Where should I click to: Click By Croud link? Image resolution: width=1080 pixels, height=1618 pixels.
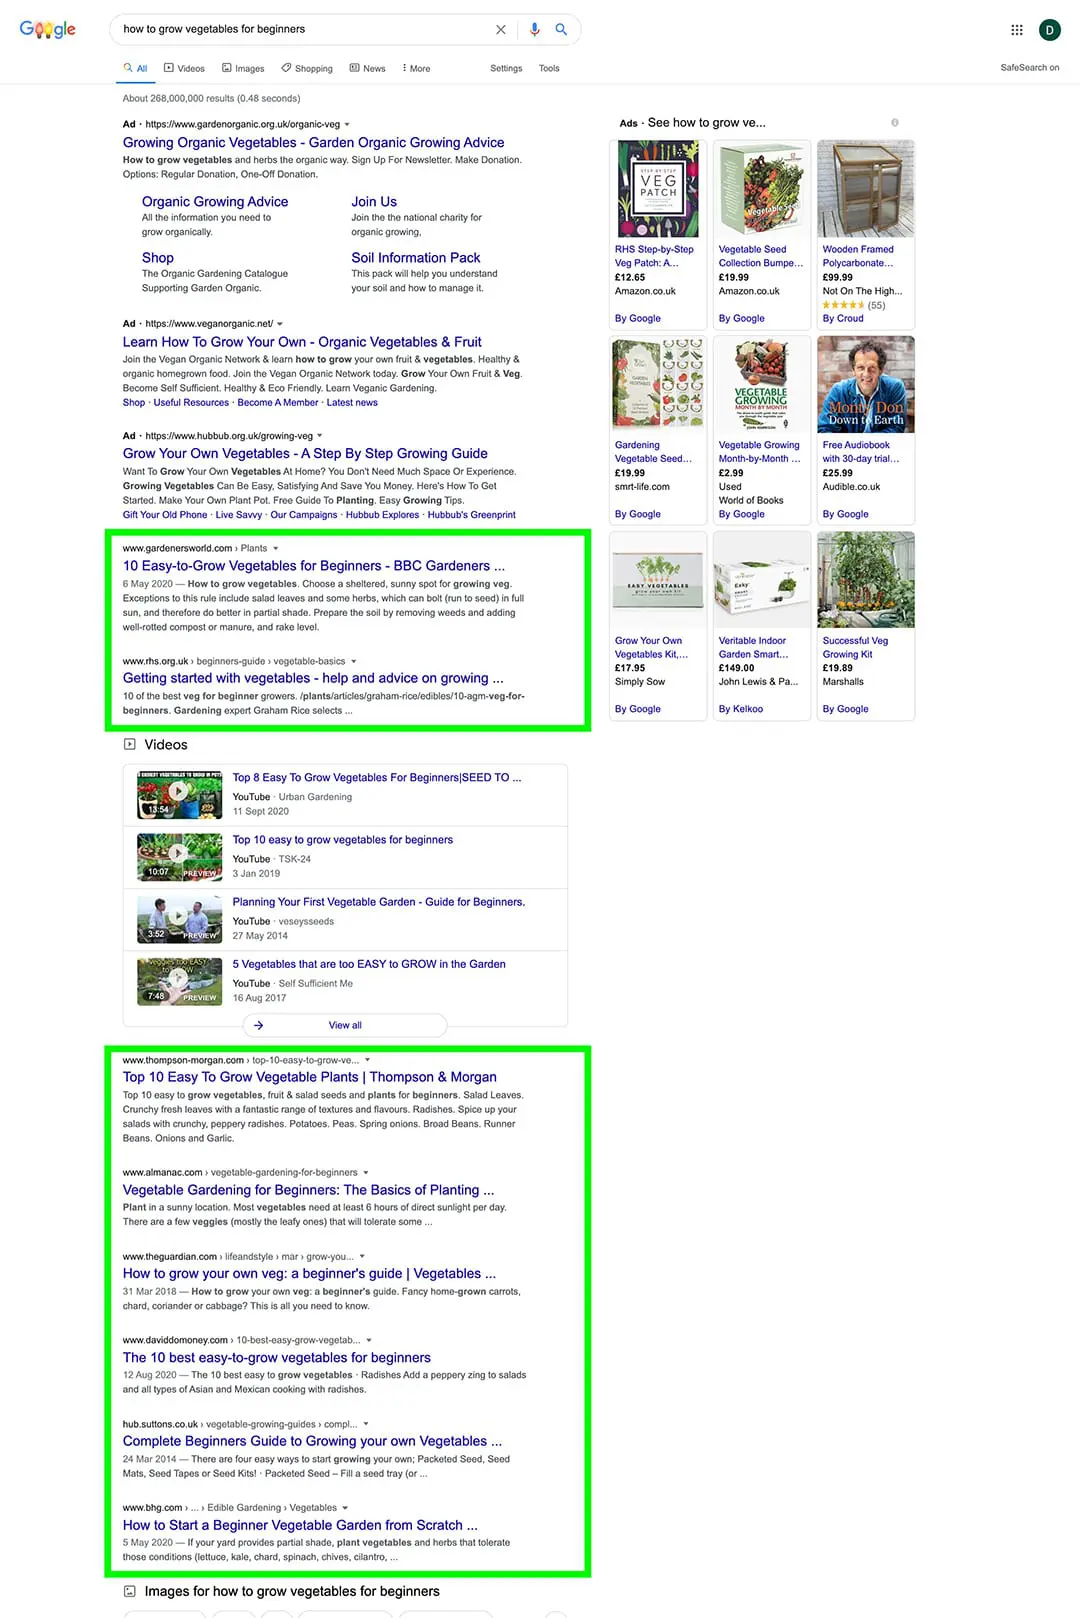[x=843, y=319]
